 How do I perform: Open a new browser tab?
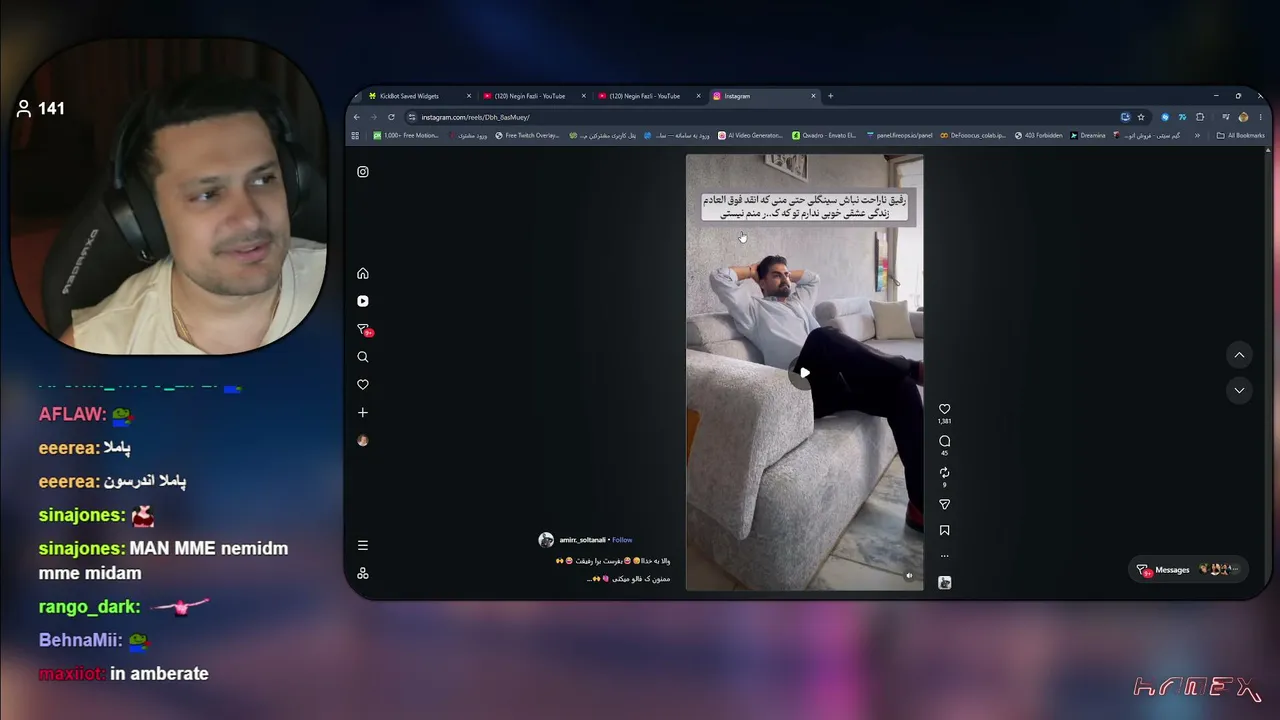[x=830, y=96]
